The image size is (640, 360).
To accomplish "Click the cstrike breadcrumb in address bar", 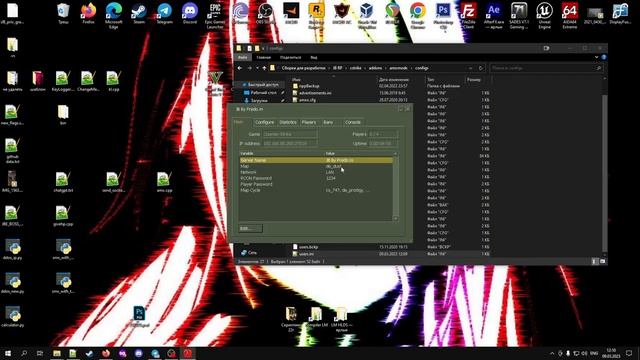I will click(356, 68).
